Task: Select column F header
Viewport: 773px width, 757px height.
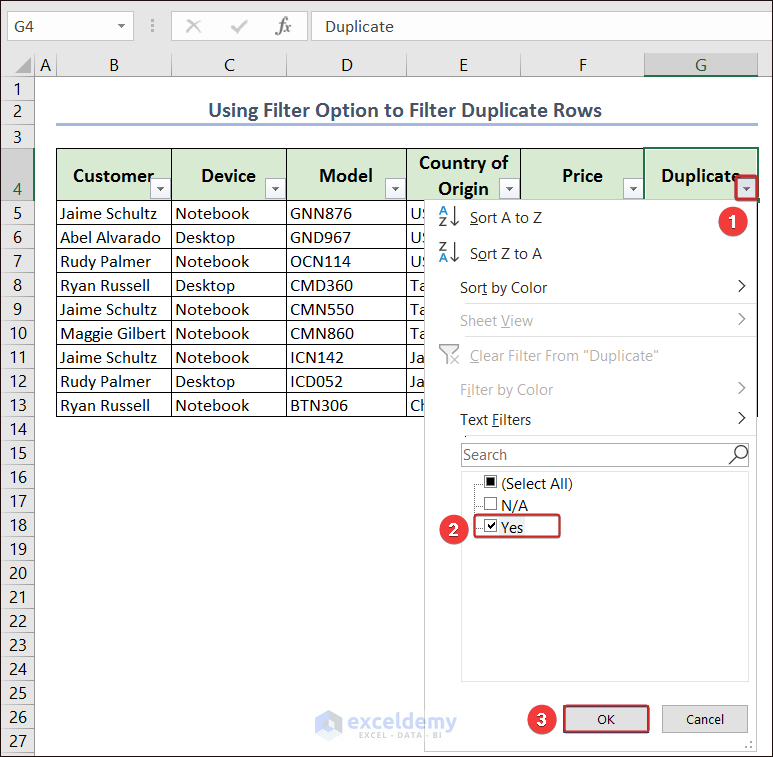Action: [582, 65]
